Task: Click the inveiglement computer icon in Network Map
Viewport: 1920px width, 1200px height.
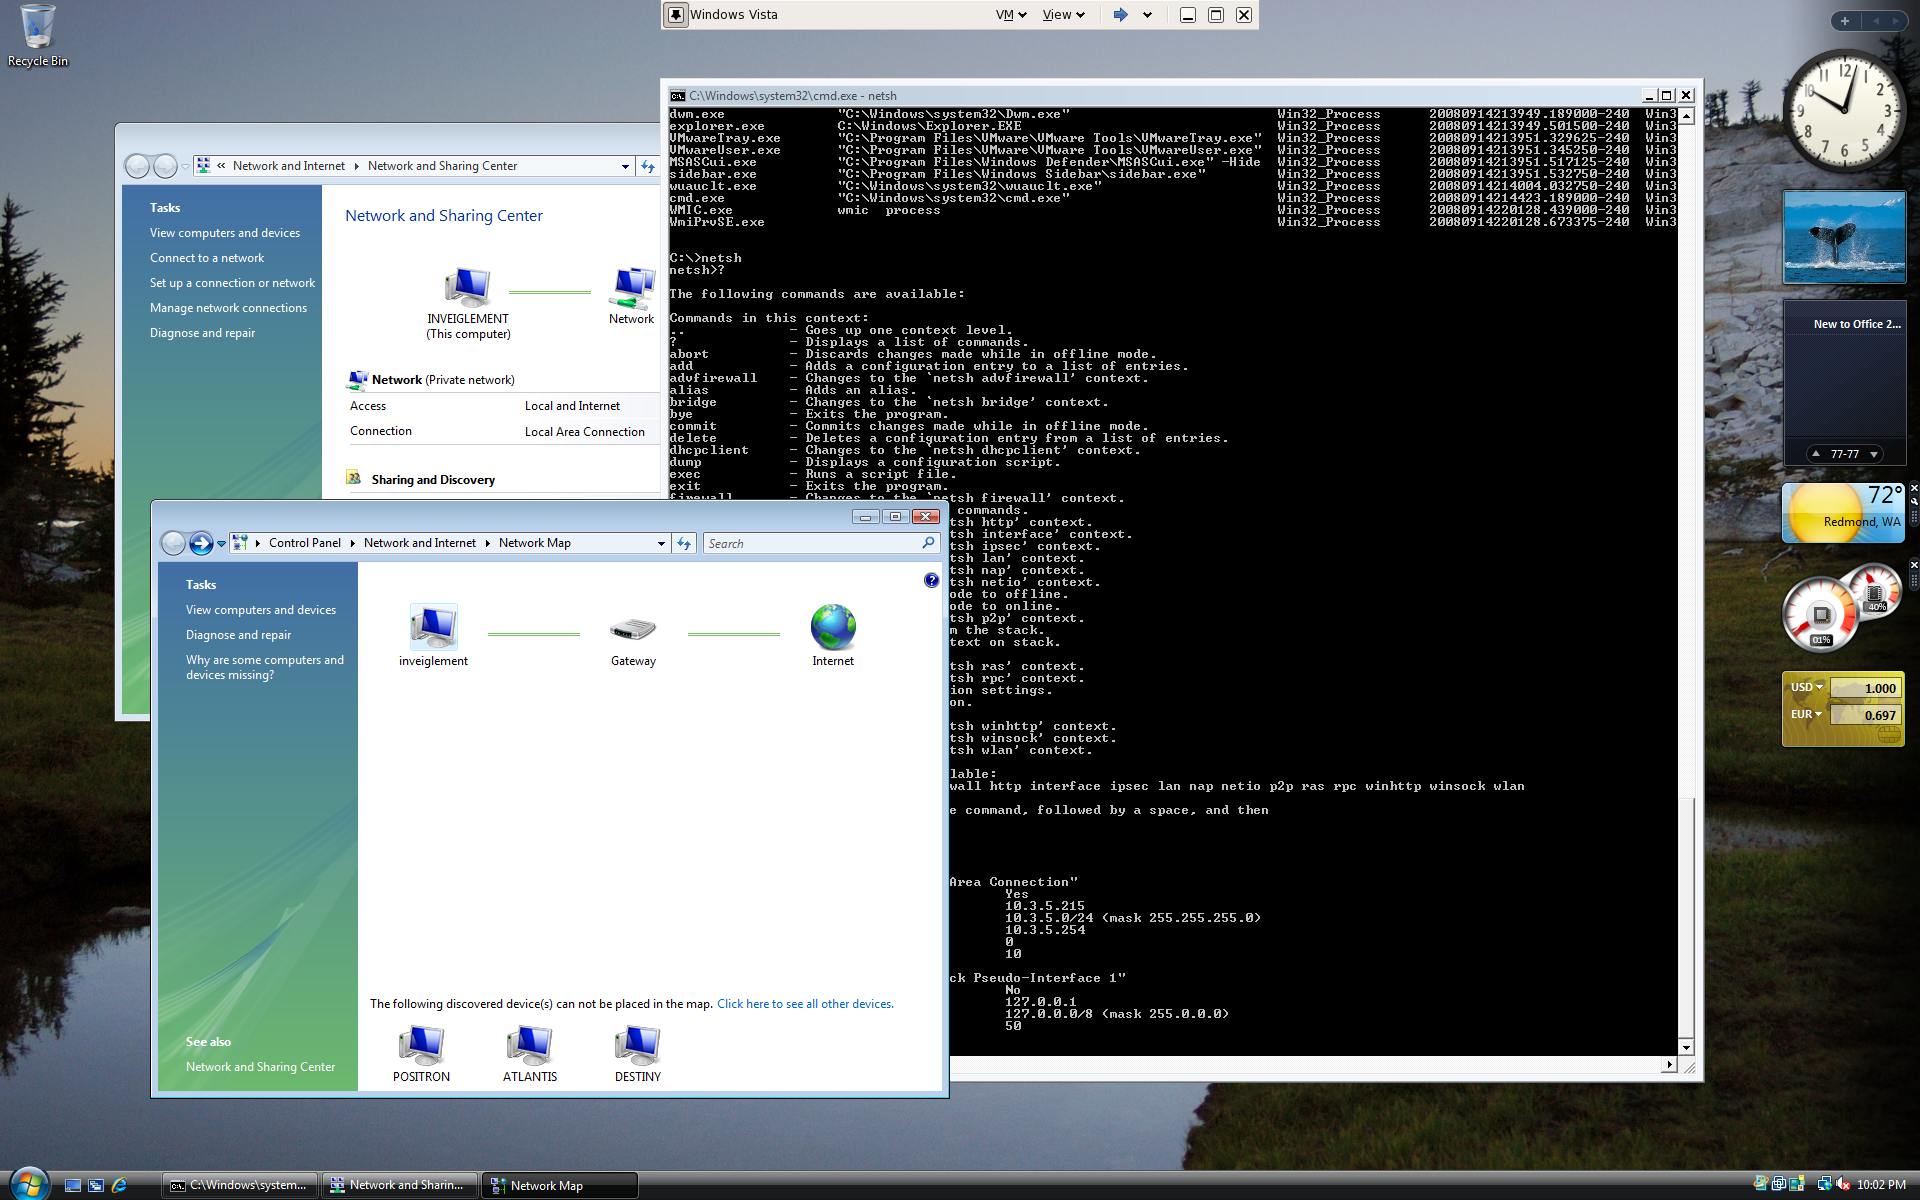Action: 433,627
